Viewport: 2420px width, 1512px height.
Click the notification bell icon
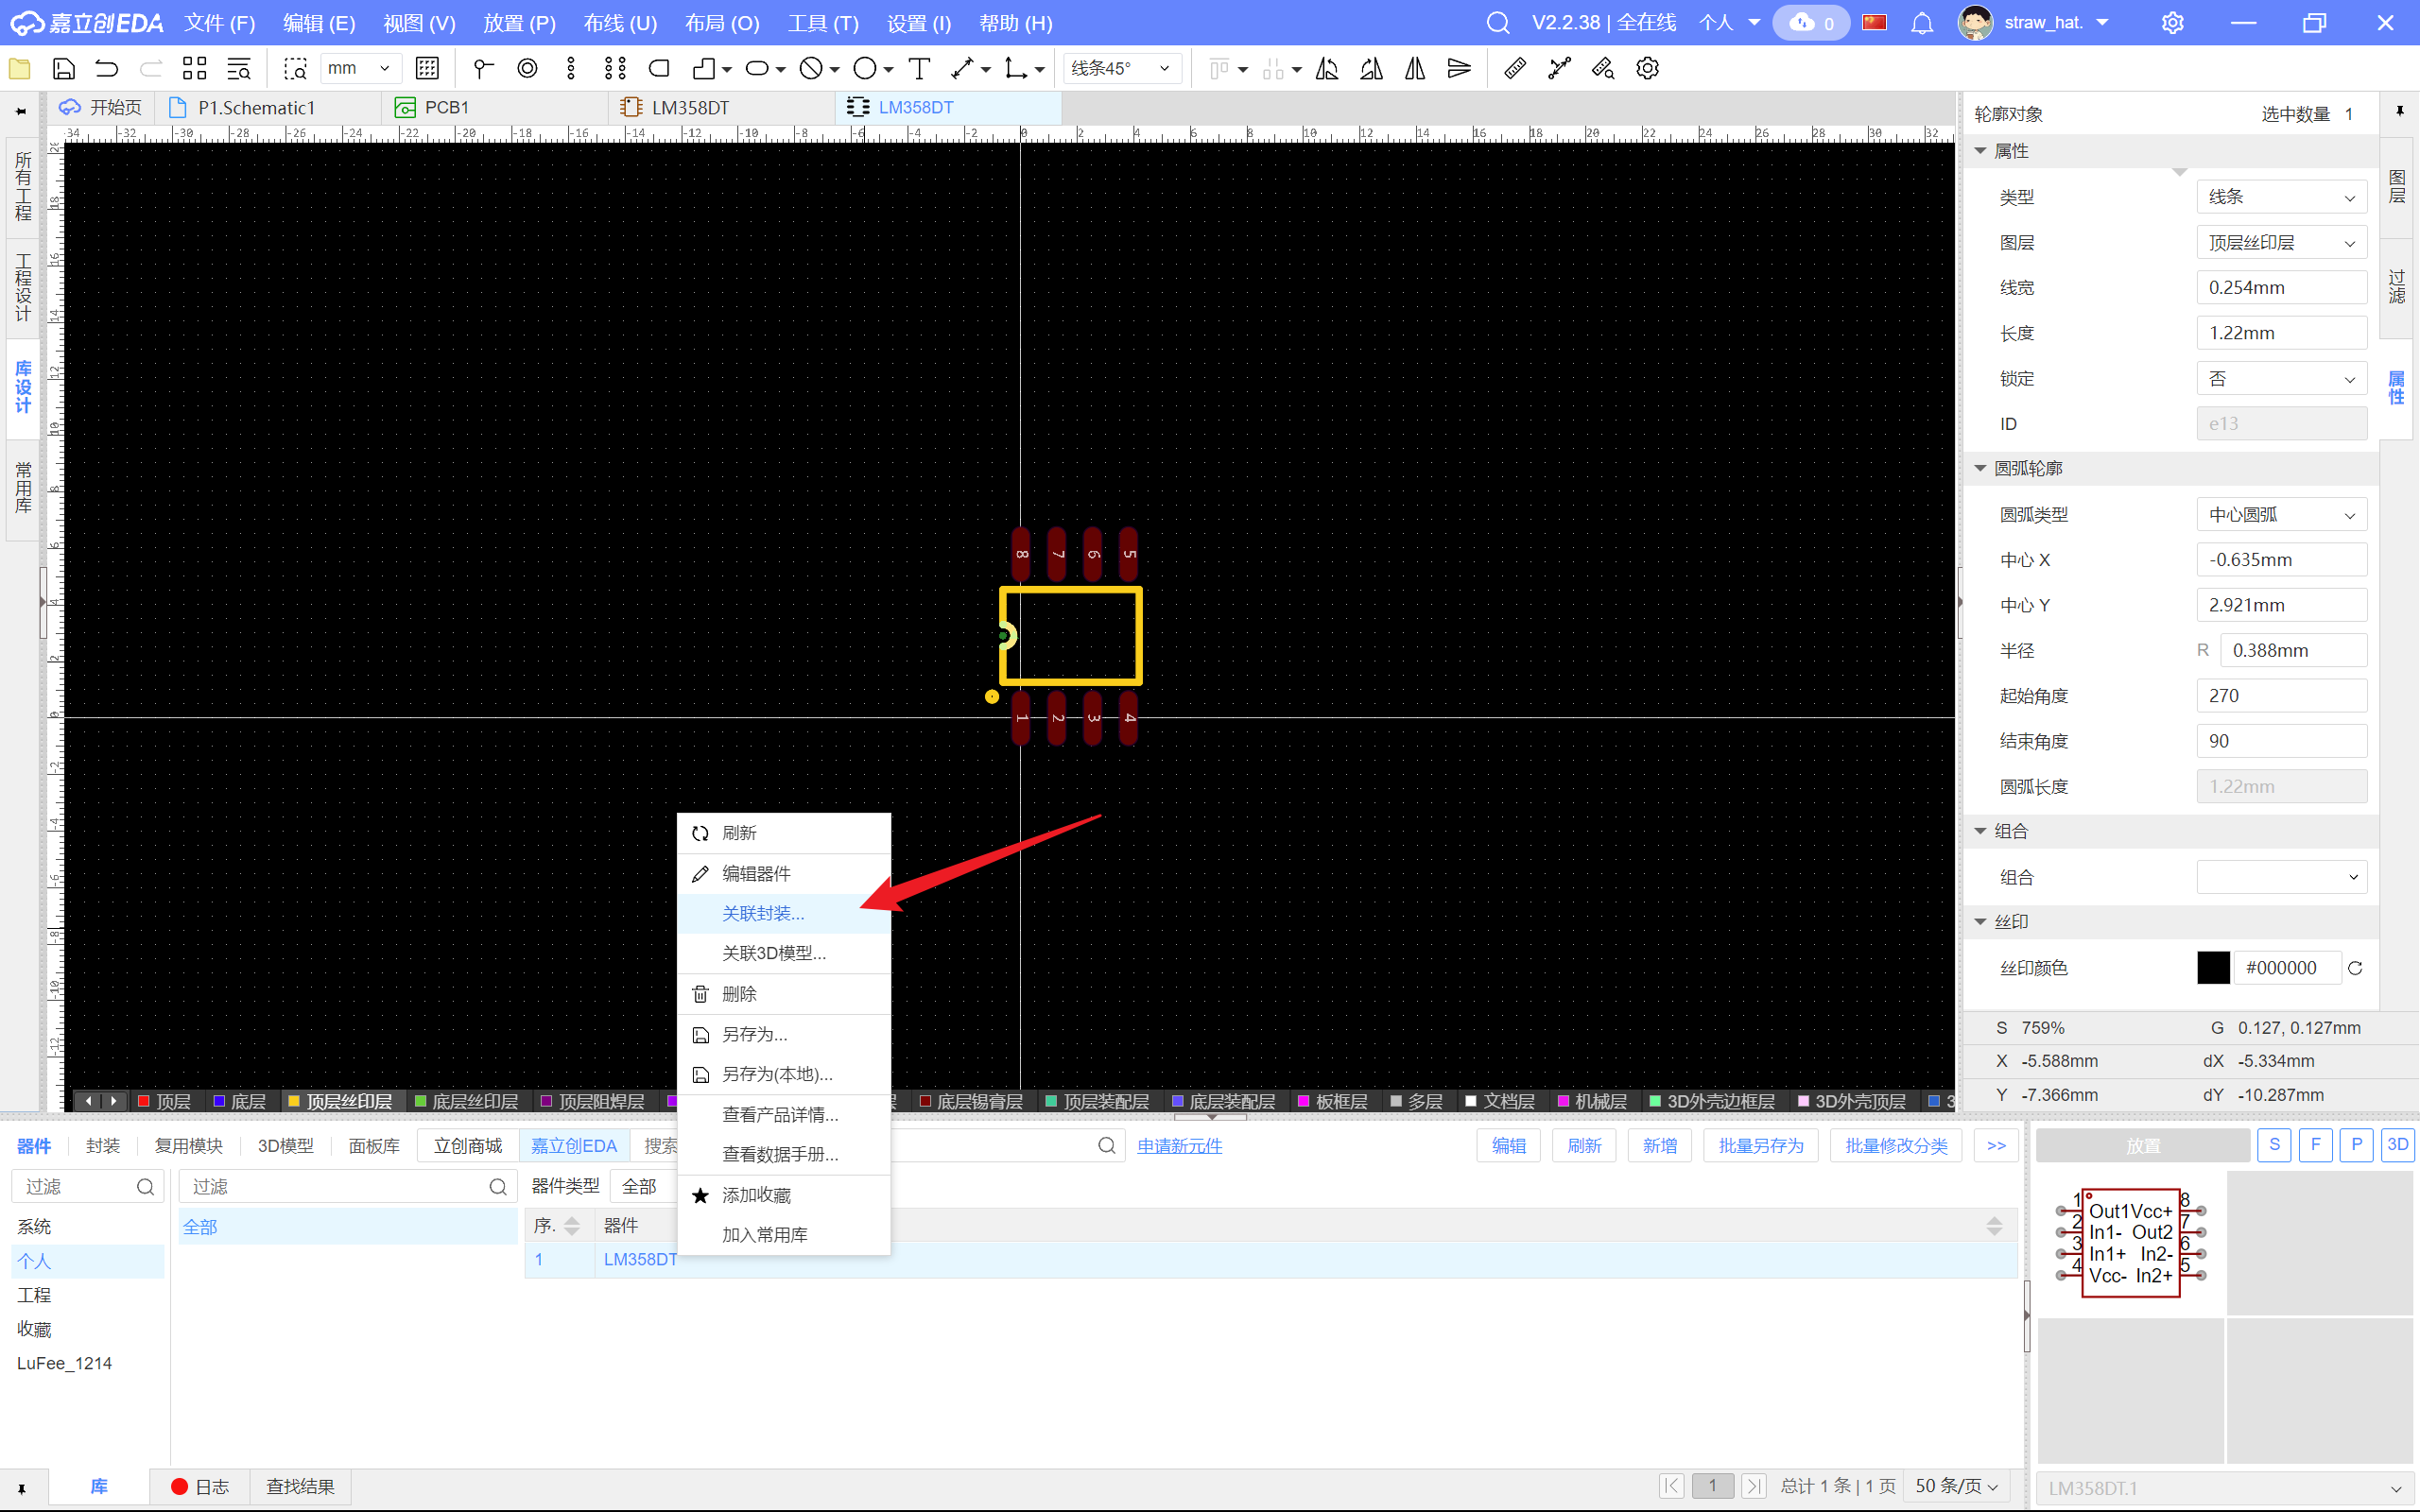pyautogui.click(x=1921, y=22)
